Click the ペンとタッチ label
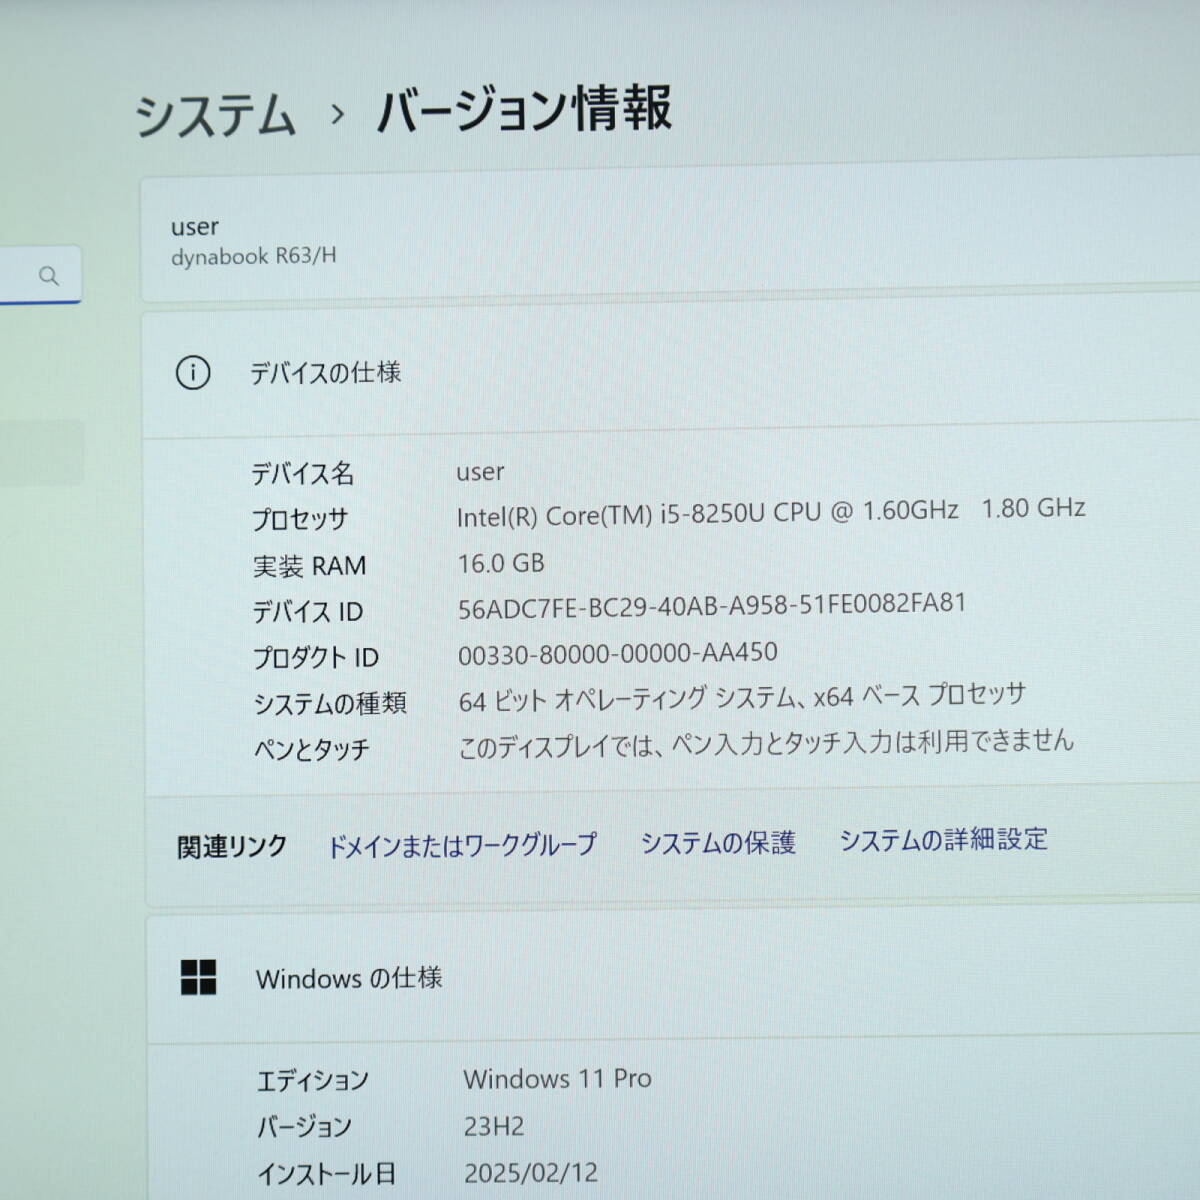 tap(312, 749)
